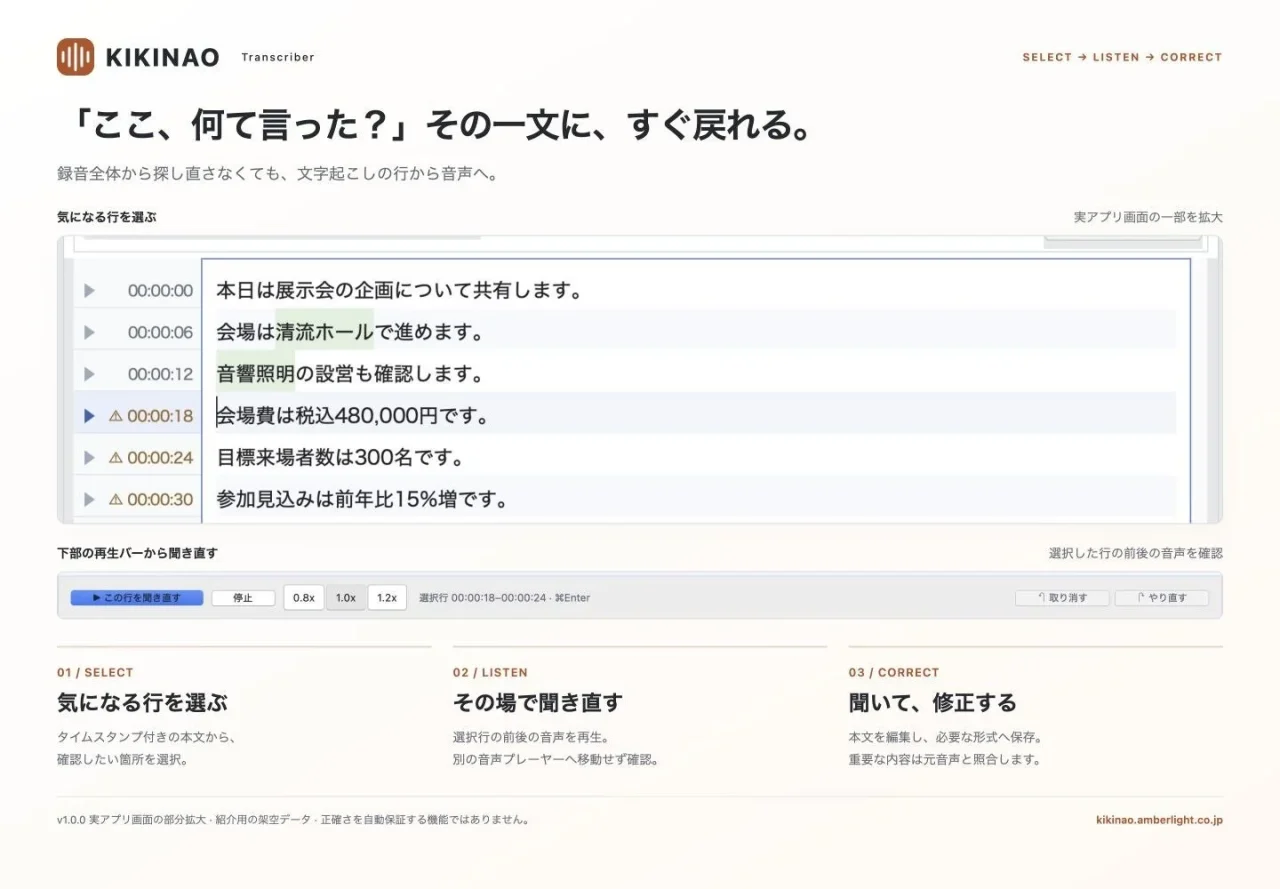Click the line 目標来場者数は300名です。
This screenshot has width=1280, height=889.
point(340,458)
